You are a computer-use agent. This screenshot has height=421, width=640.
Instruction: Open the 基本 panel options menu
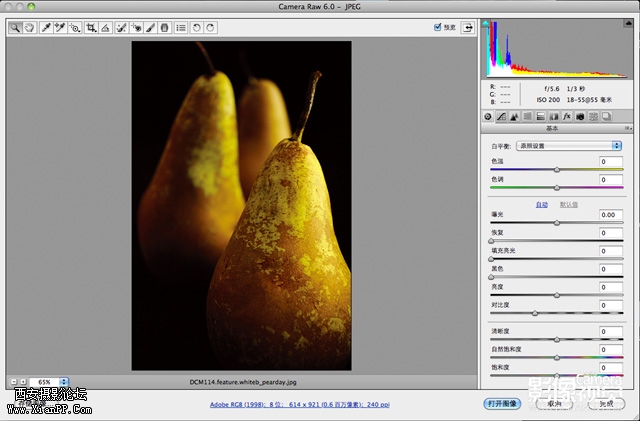[628, 129]
